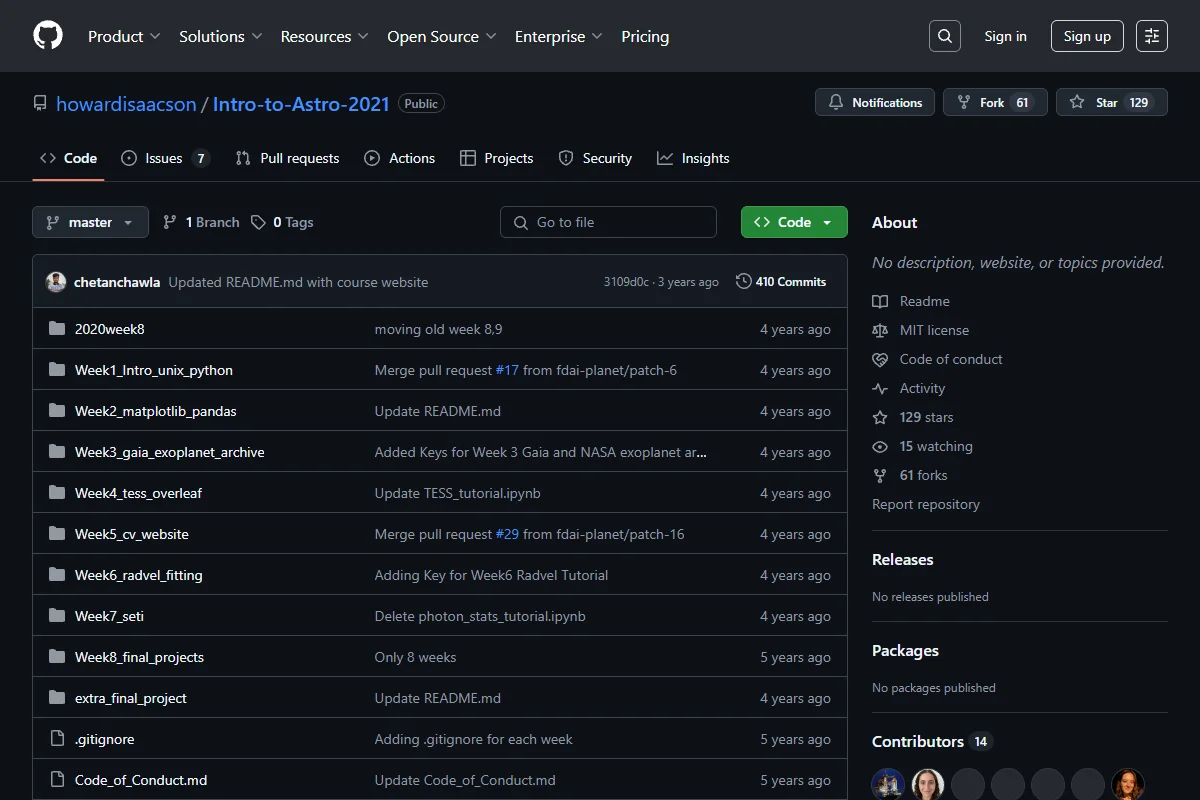Open the MIT license link
Image resolution: width=1200 pixels, height=800 pixels.
point(934,330)
